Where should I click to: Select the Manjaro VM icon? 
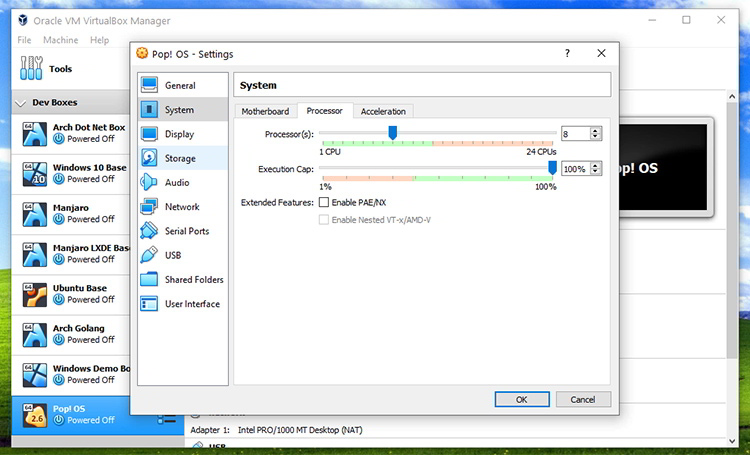(x=35, y=214)
